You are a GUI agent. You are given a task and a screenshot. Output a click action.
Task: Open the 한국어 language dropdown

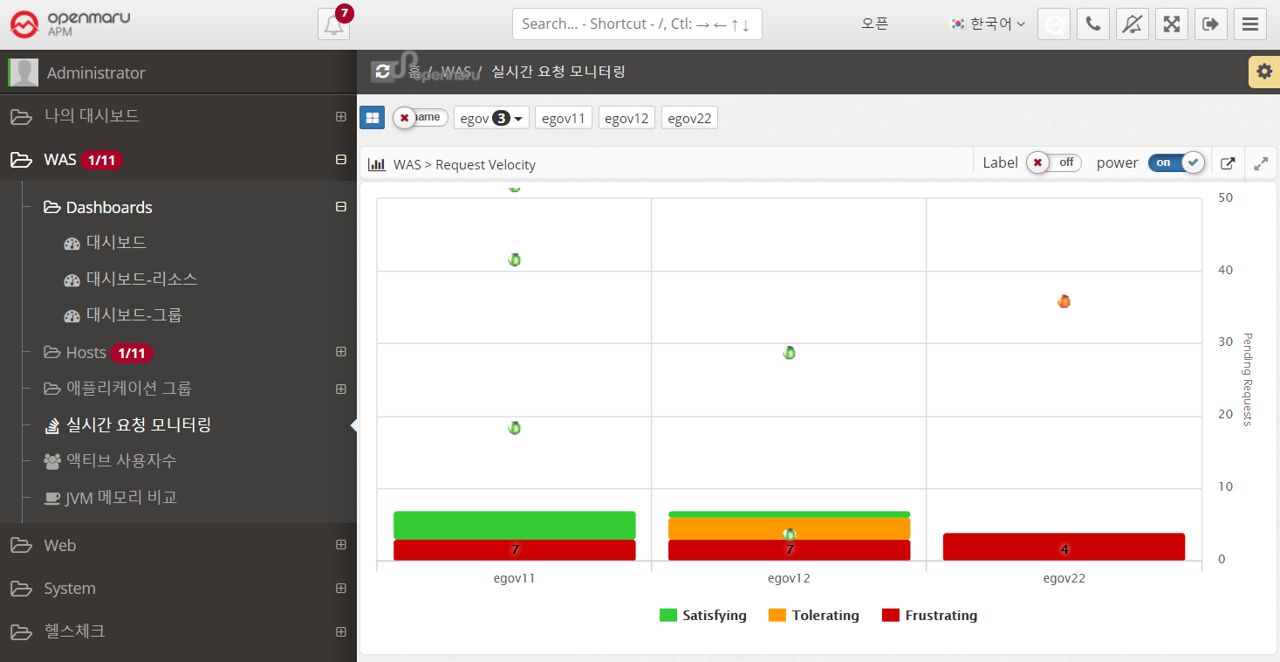[x=988, y=24]
